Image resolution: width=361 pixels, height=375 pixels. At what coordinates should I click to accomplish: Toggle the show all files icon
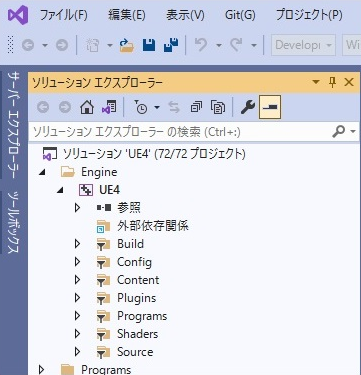pos(218,107)
